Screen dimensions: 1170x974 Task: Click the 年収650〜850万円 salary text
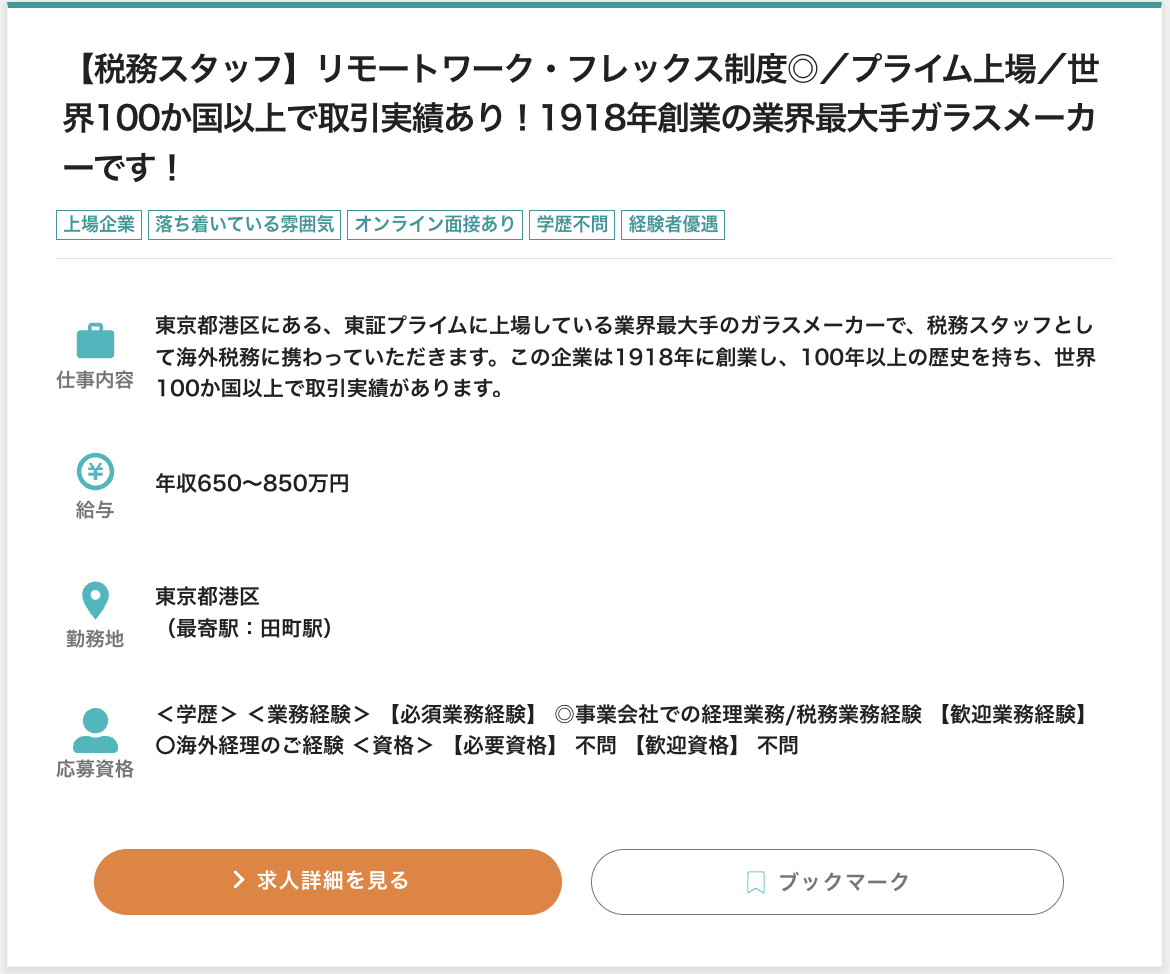(252, 484)
